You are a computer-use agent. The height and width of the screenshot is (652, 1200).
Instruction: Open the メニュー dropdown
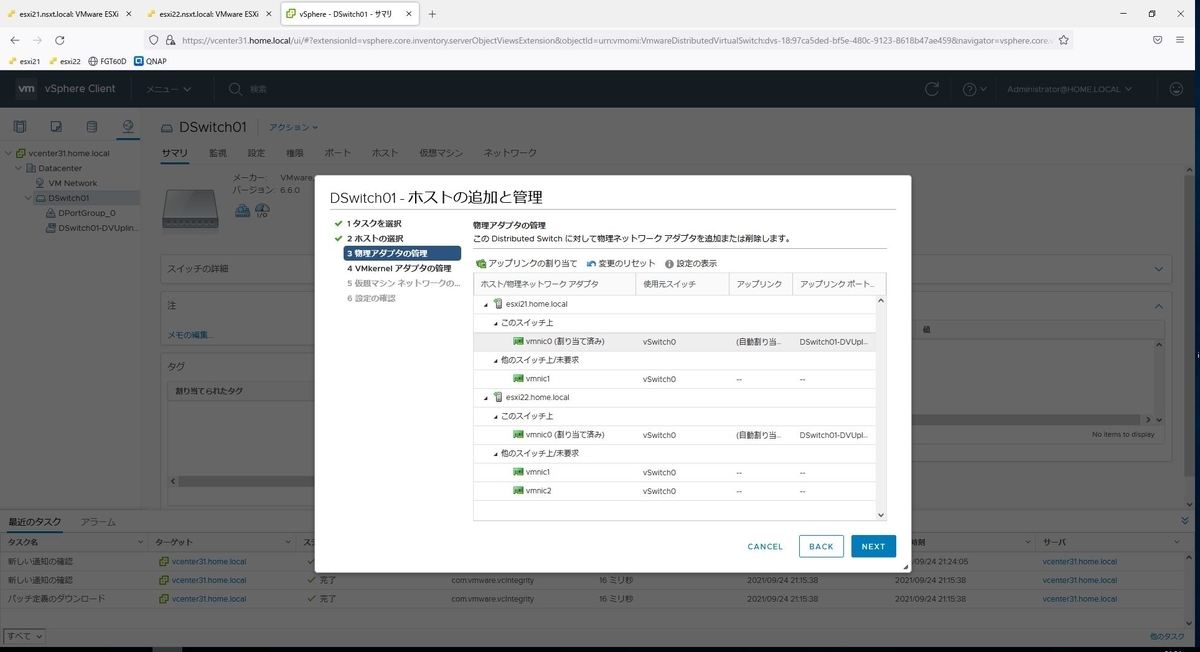coord(168,89)
